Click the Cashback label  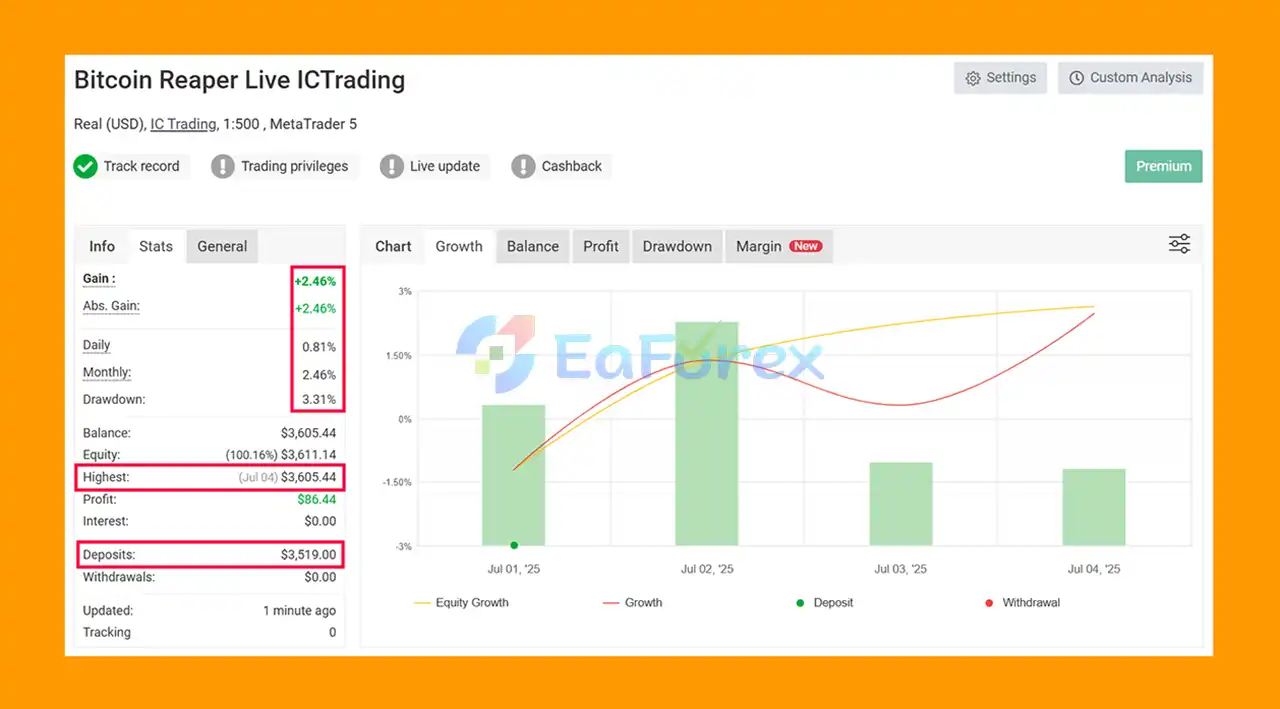click(x=572, y=166)
